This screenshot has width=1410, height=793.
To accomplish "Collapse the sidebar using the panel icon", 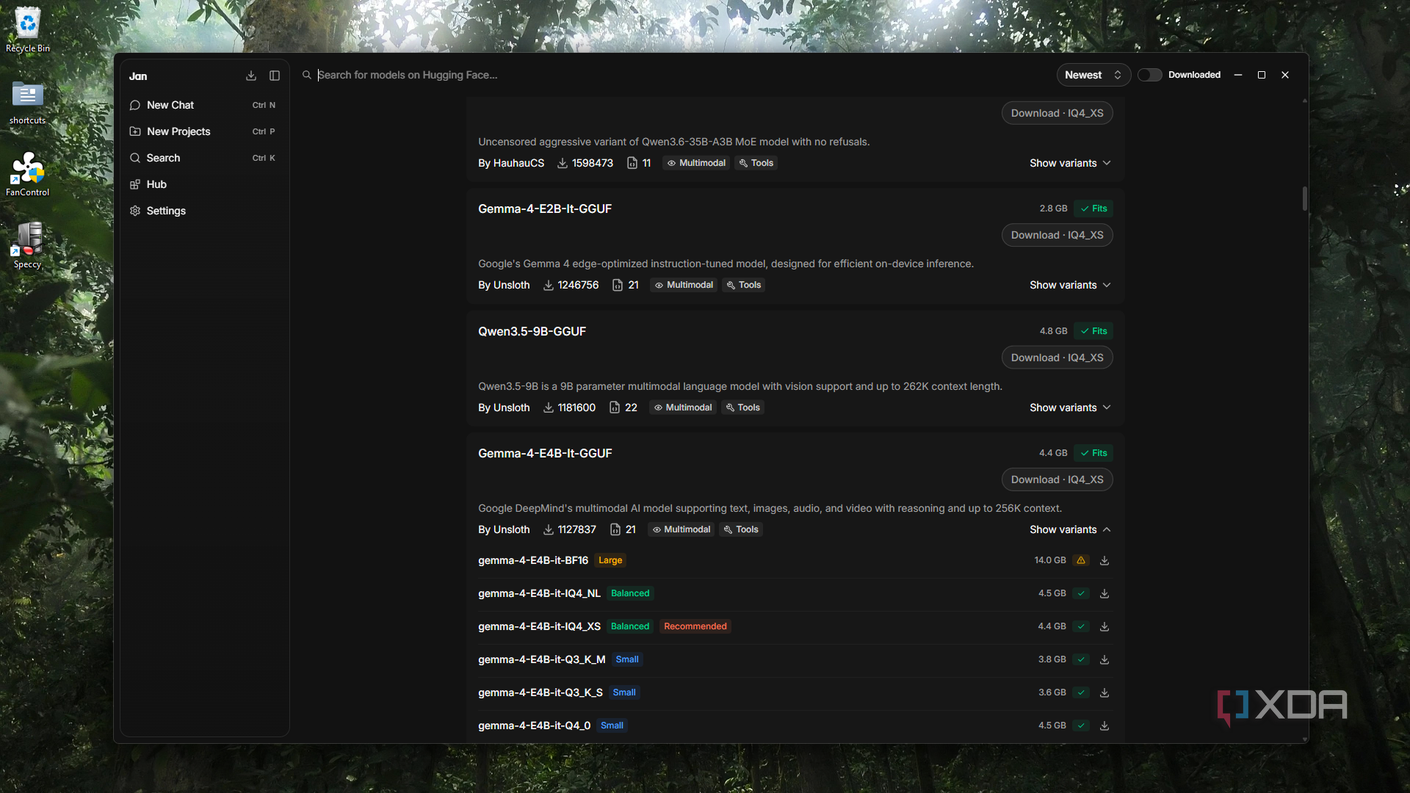I will pos(275,76).
